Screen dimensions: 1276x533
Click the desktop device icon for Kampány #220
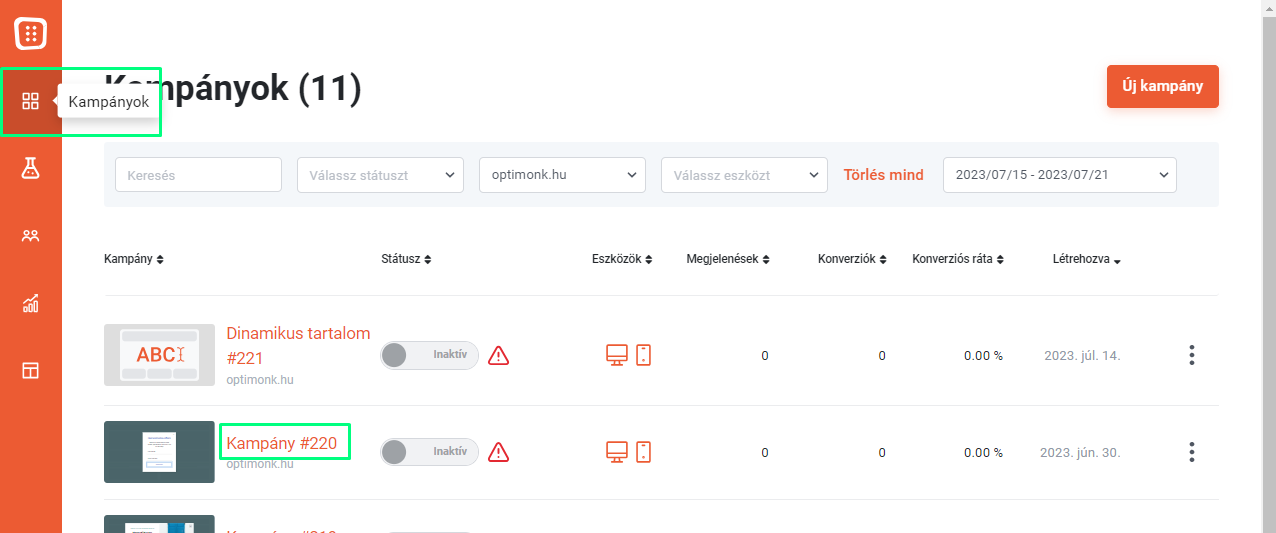617,452
